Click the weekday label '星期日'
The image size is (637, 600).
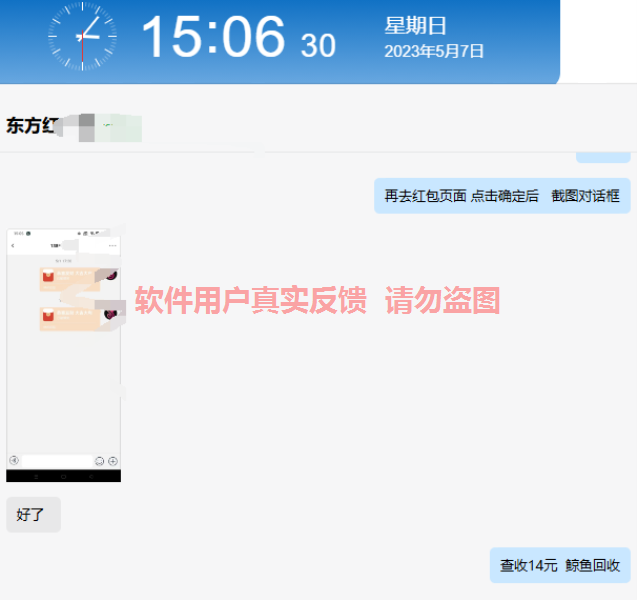pos(415,26)
